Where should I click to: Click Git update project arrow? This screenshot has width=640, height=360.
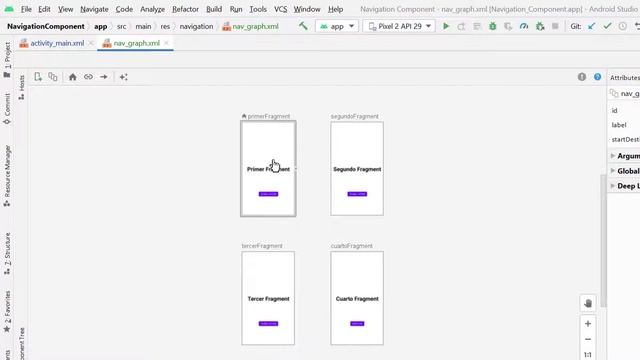tap(591, 26)
